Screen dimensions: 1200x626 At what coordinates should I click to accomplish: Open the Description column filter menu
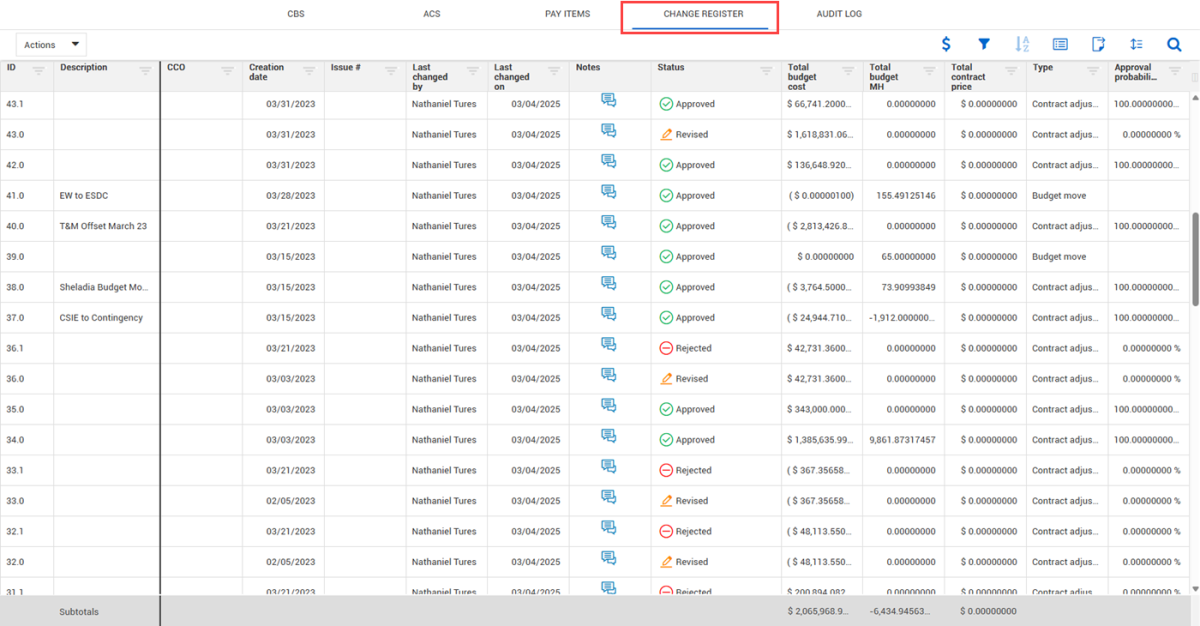click(145, 71)
